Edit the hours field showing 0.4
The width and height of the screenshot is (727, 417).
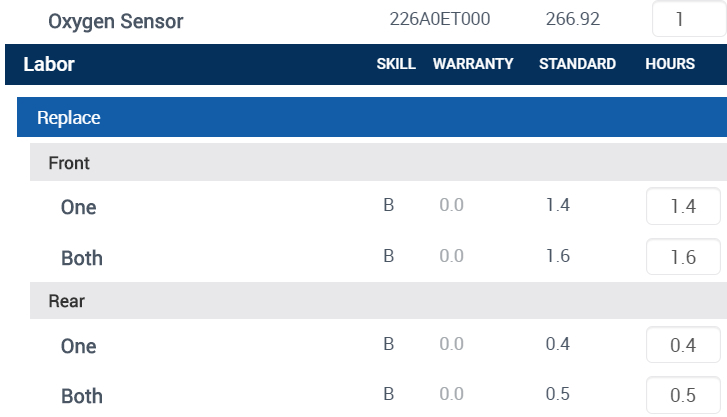point(683,346)
